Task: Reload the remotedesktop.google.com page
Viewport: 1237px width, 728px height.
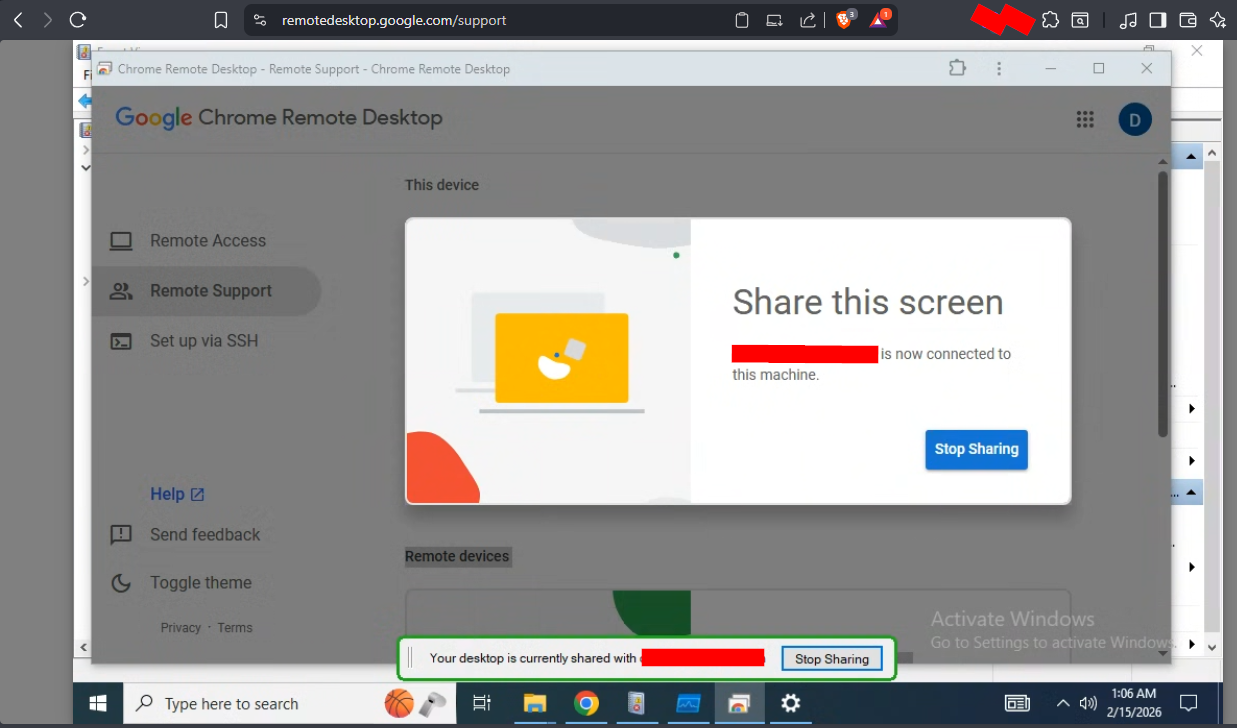Action: pyautogui.click(x=78, y=20)
